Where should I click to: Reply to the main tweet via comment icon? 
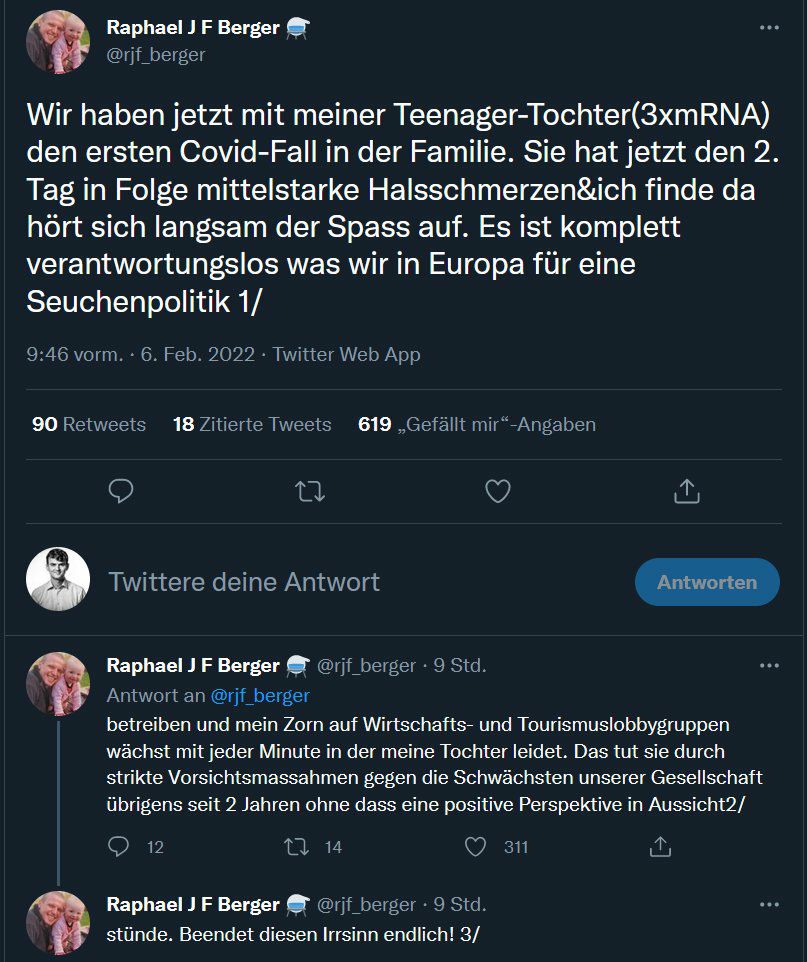[x=121, y=491]
